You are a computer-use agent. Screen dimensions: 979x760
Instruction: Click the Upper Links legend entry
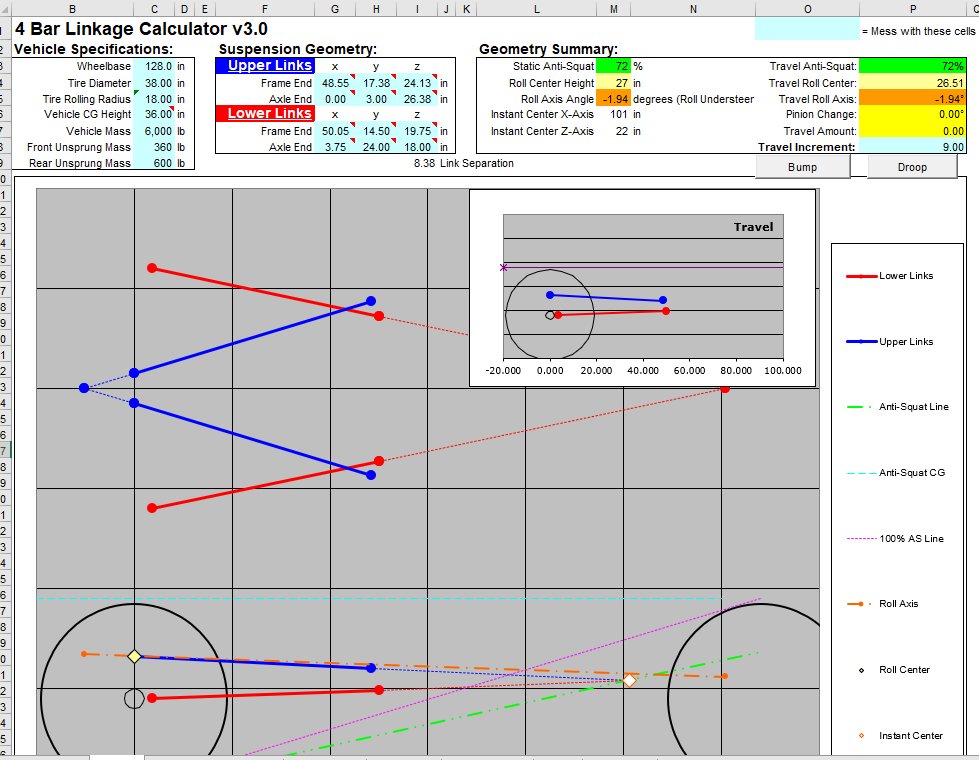coord(890,342)
